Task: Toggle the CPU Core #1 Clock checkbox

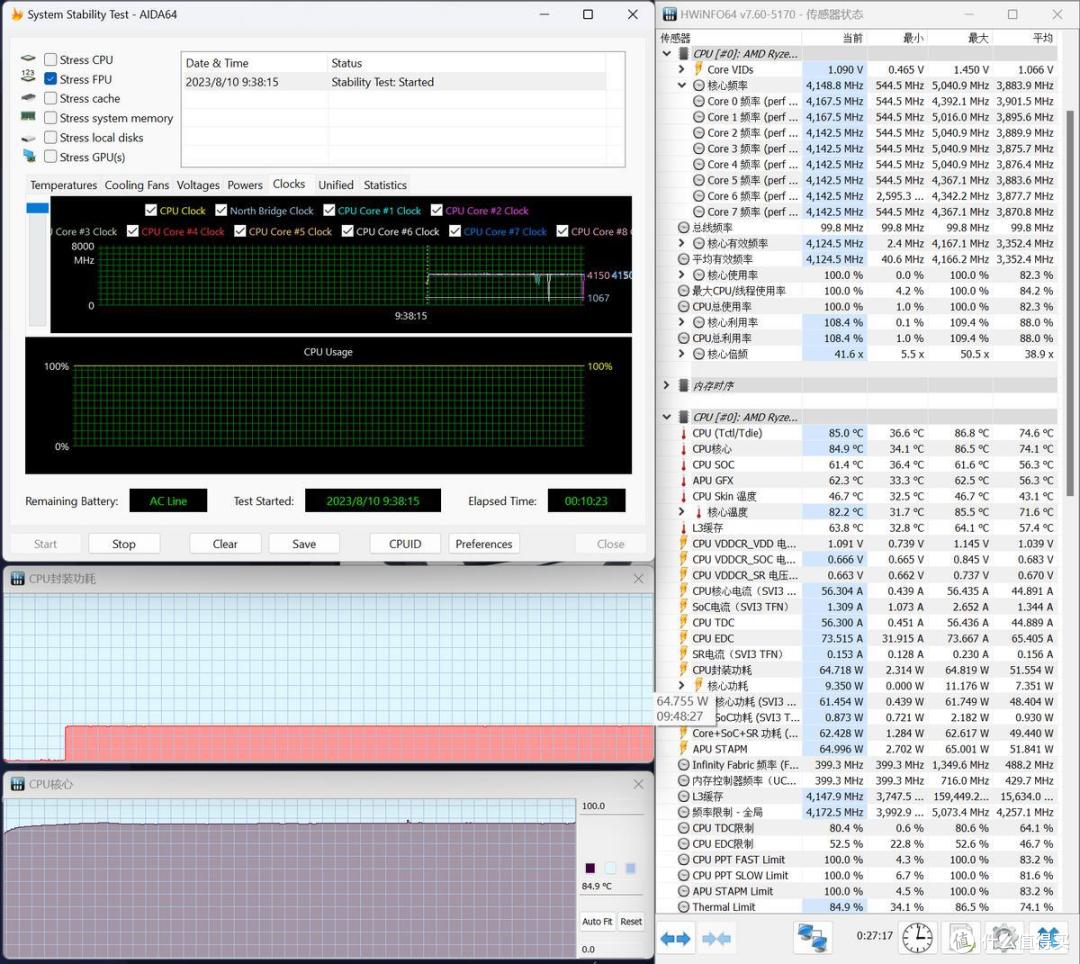Action: coord(329,210)
